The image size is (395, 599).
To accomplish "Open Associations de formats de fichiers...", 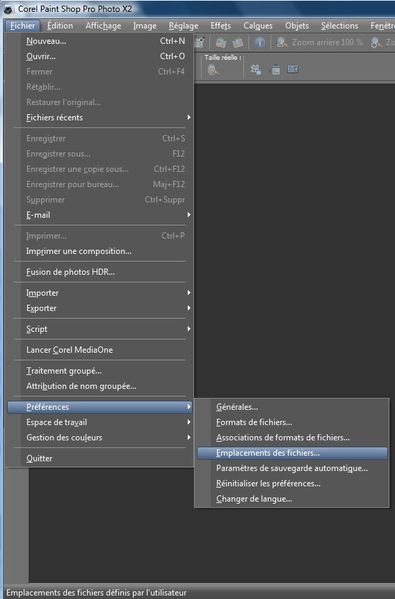I will (292, 438).
